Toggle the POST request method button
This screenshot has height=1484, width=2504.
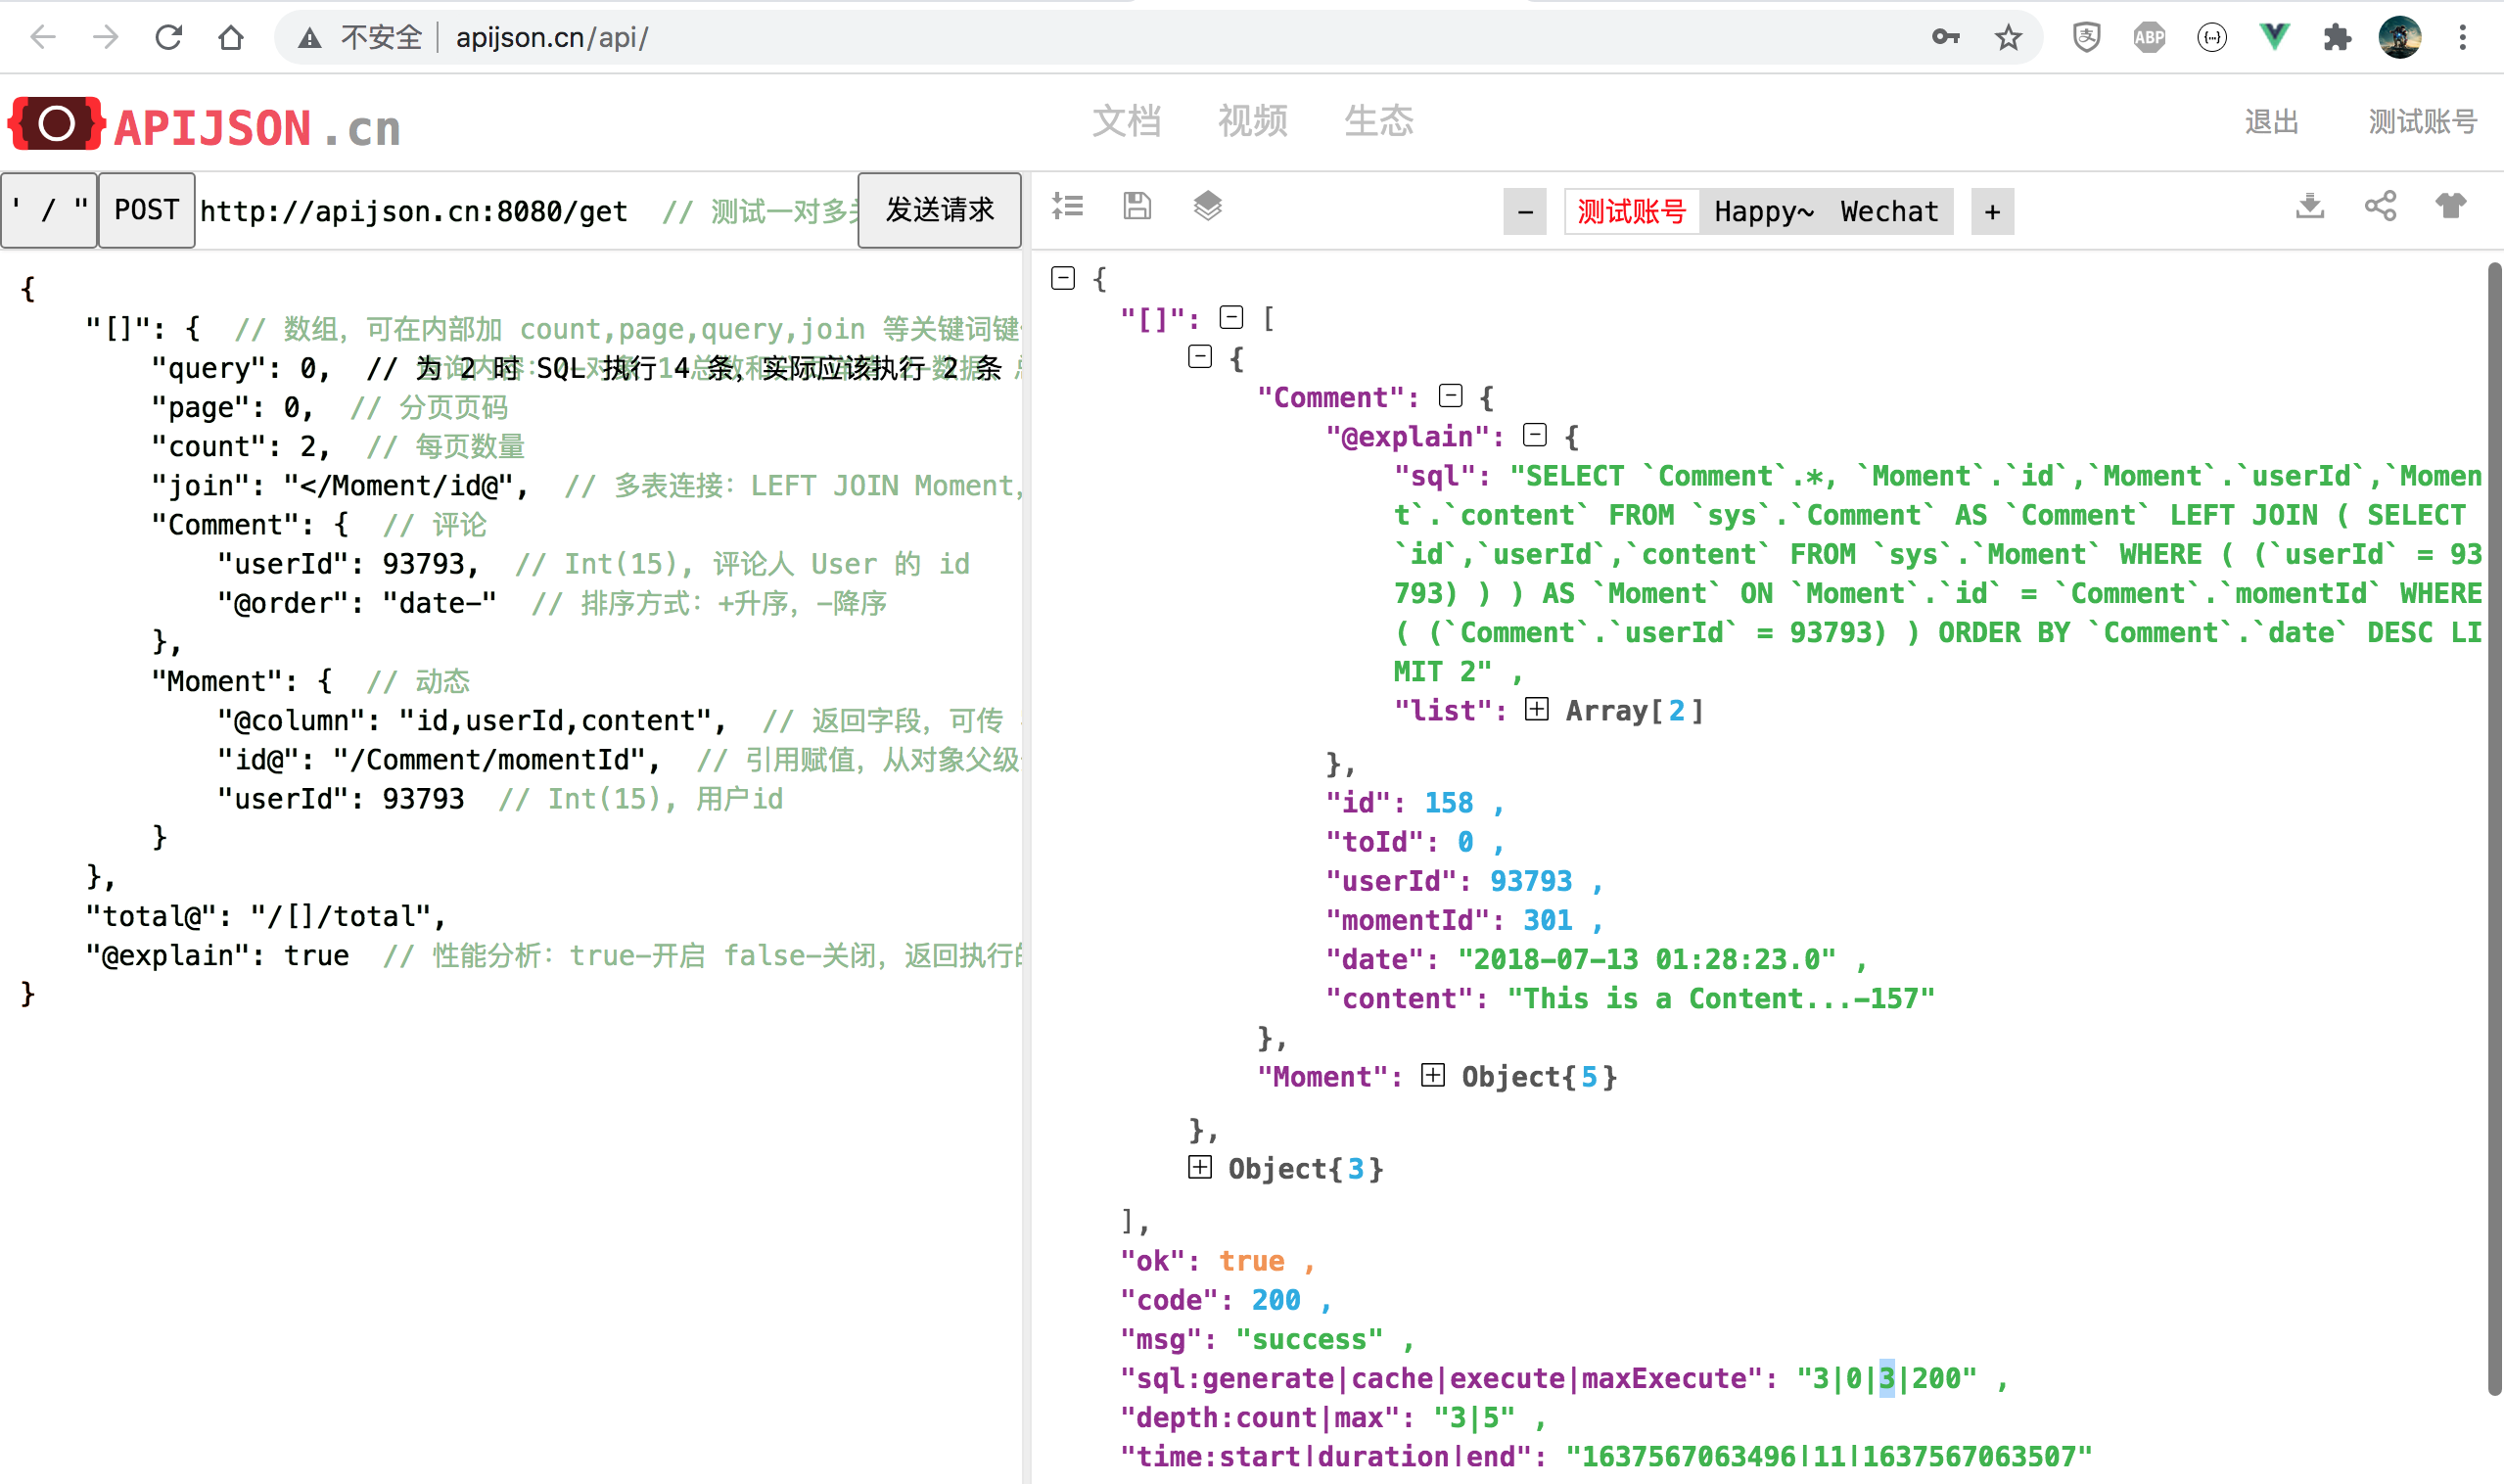146,210
